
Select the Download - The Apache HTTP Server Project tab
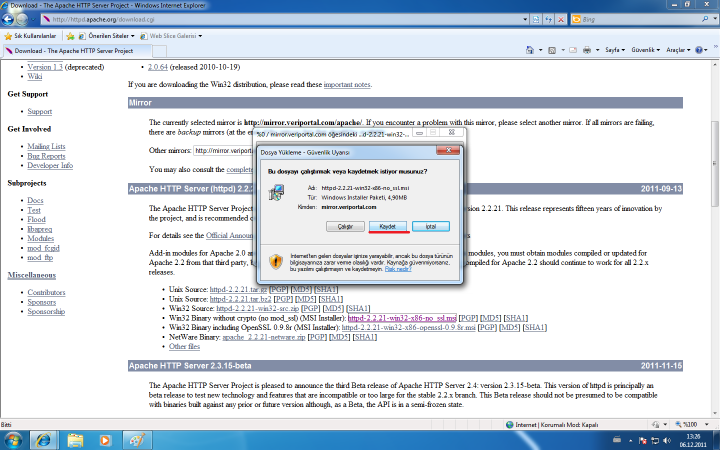(x=76, y=51)
